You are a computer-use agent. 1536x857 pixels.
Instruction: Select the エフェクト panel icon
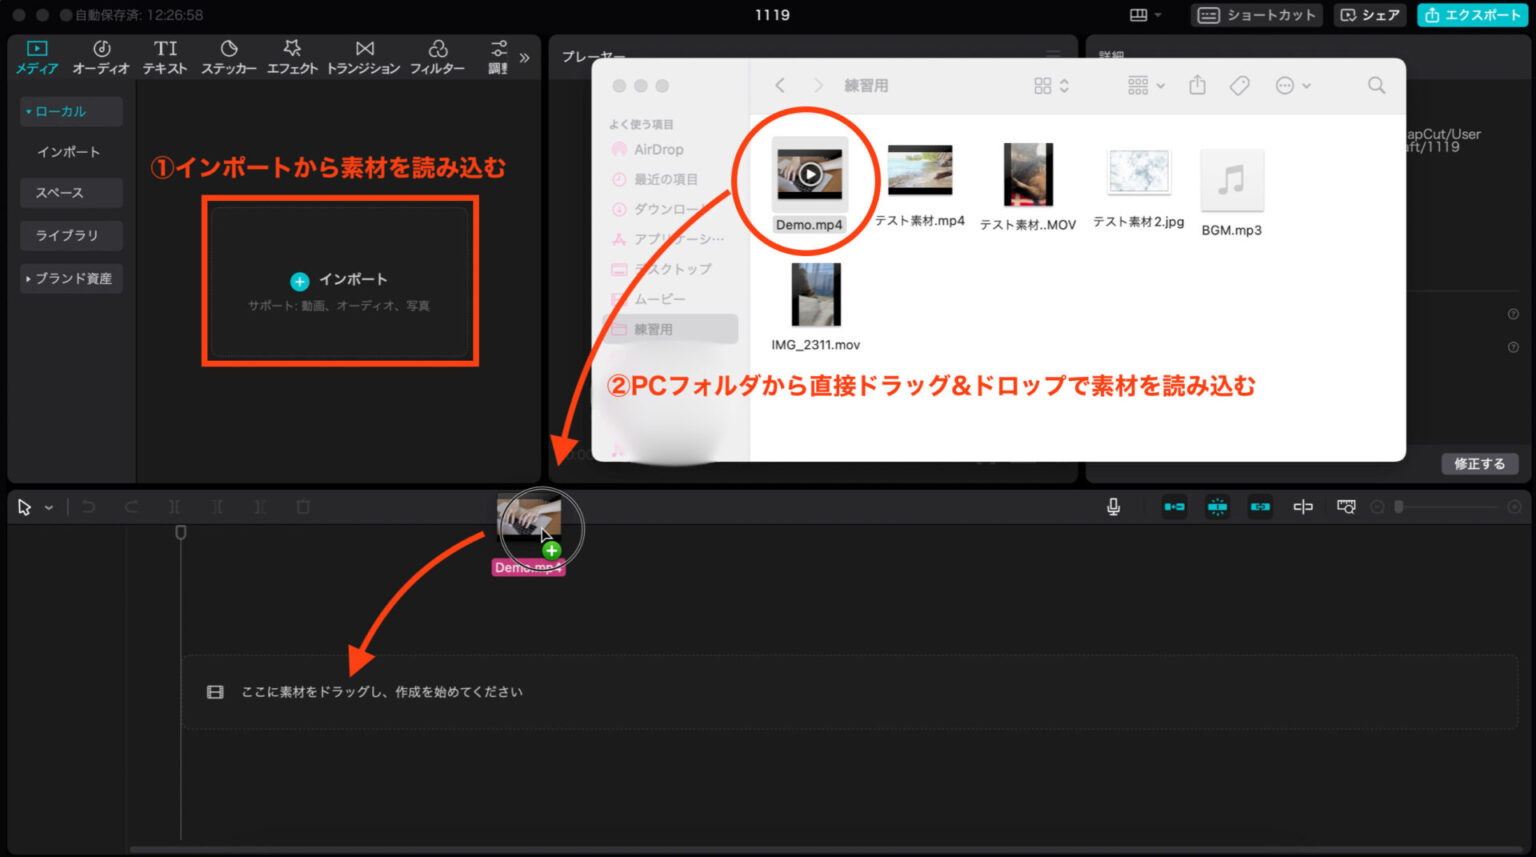pos(292,57)
